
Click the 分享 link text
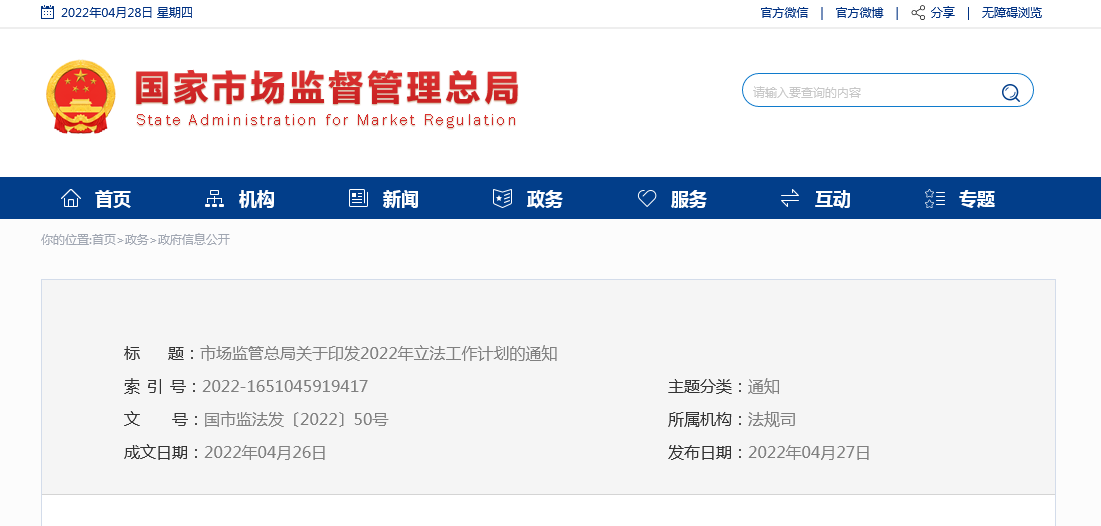(943, 13)
